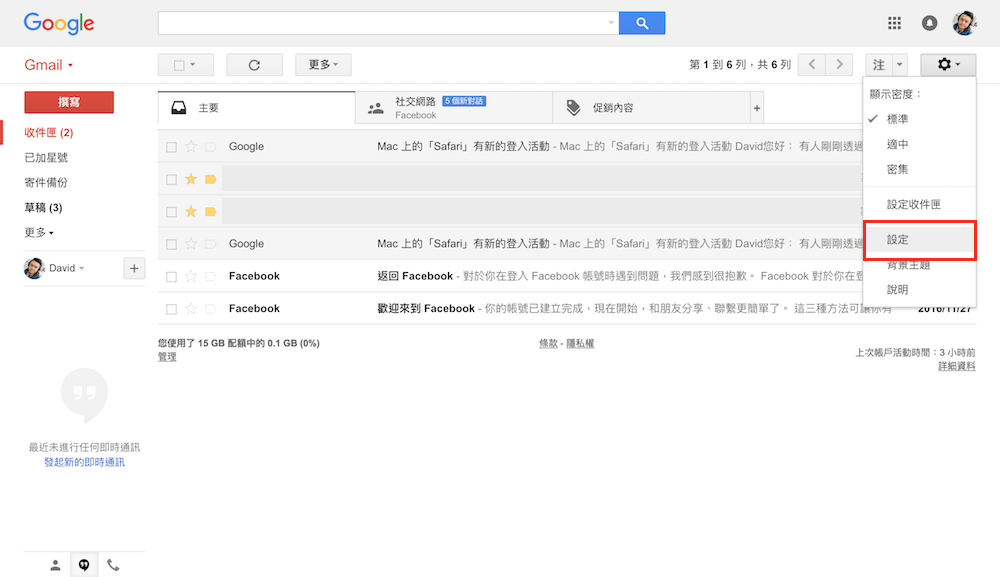
Task: Click the refresh mail button
Action: tap(254, 65)
